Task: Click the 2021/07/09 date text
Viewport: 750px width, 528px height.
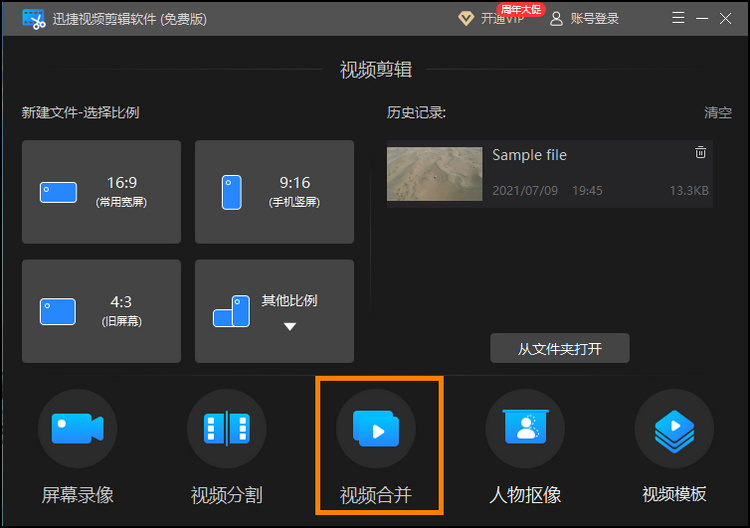Action: click(x=525, y=190)
